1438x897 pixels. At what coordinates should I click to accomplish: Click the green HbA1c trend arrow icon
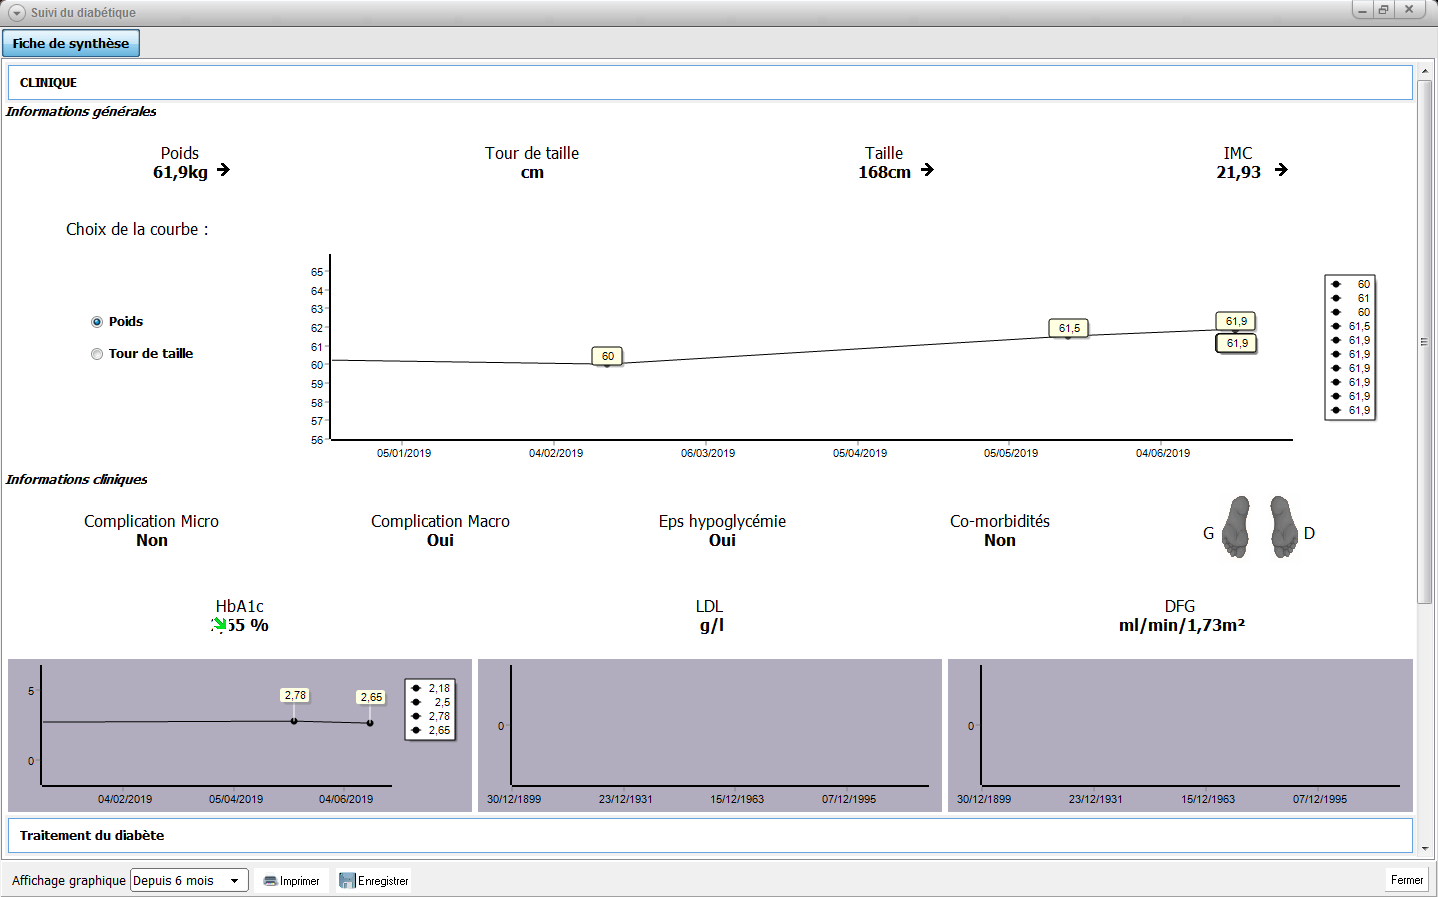(219, 625)
